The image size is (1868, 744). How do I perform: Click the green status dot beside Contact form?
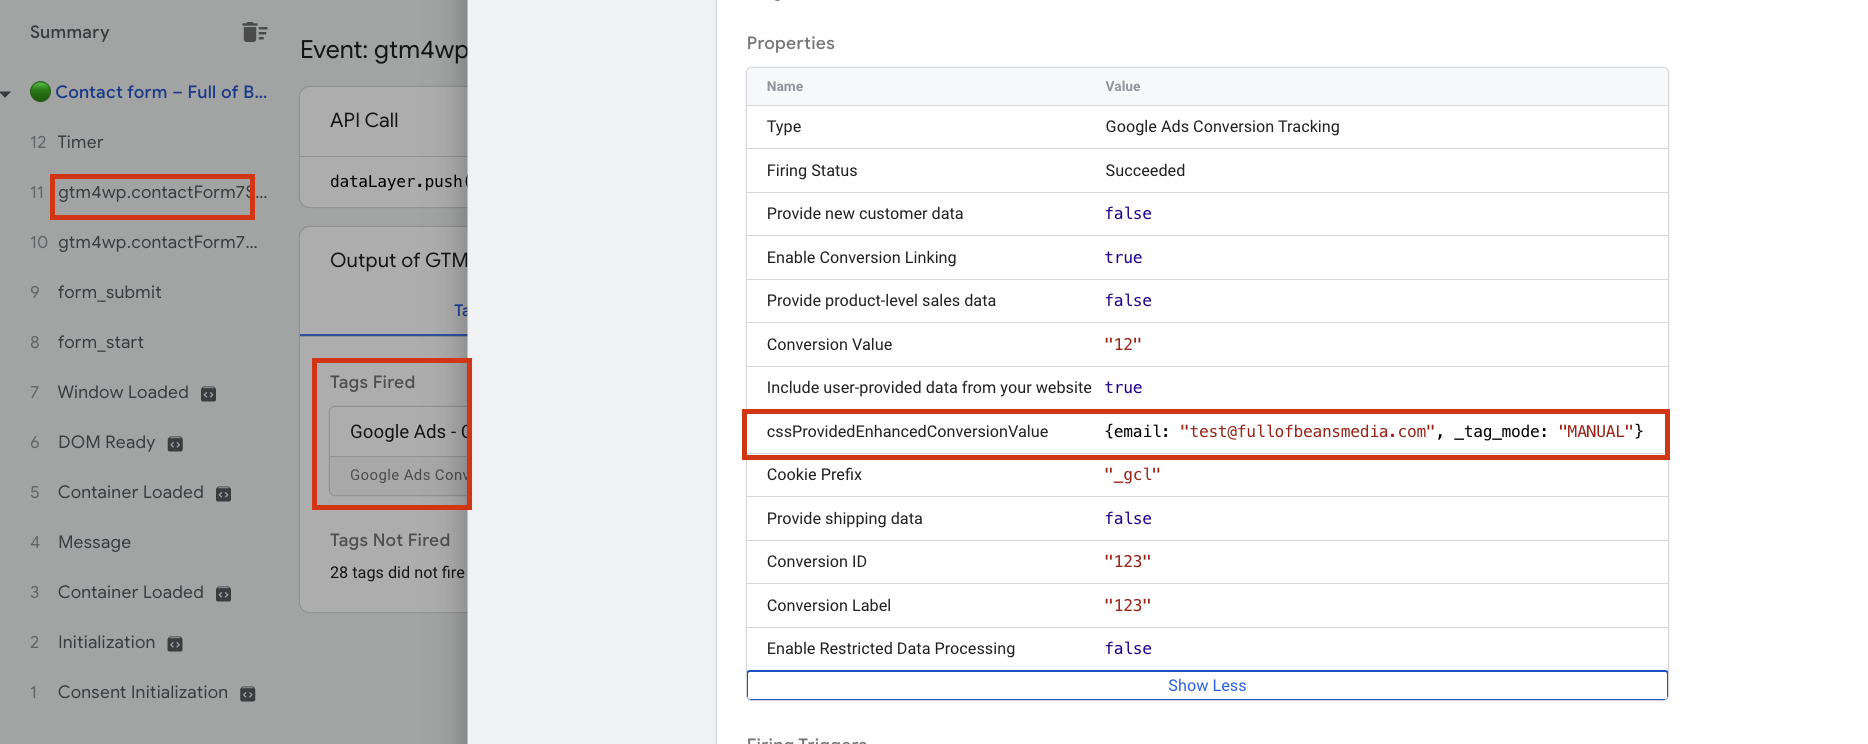40,92
